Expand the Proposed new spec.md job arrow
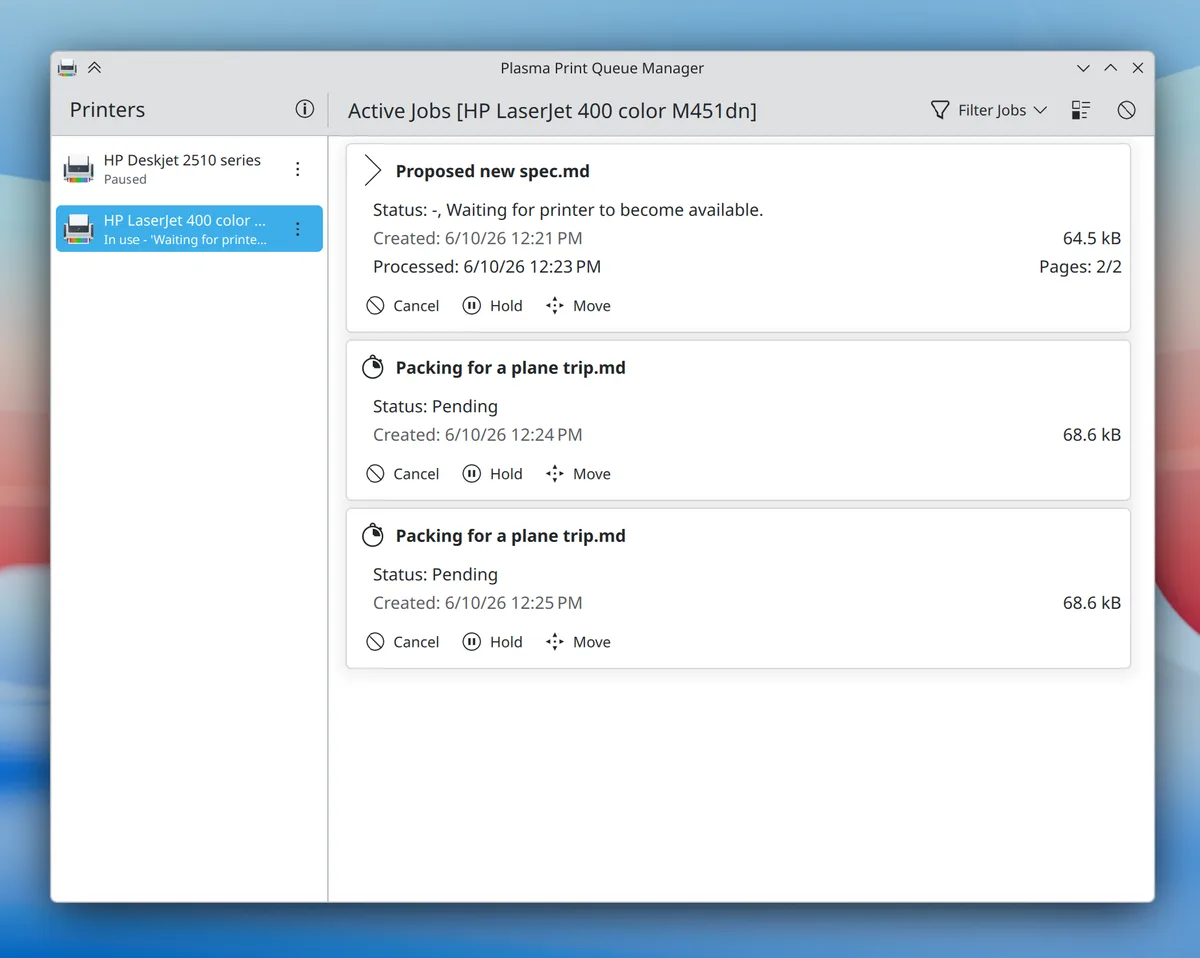The height and width of the screenshot is (958, 1200). coord(372,171)
